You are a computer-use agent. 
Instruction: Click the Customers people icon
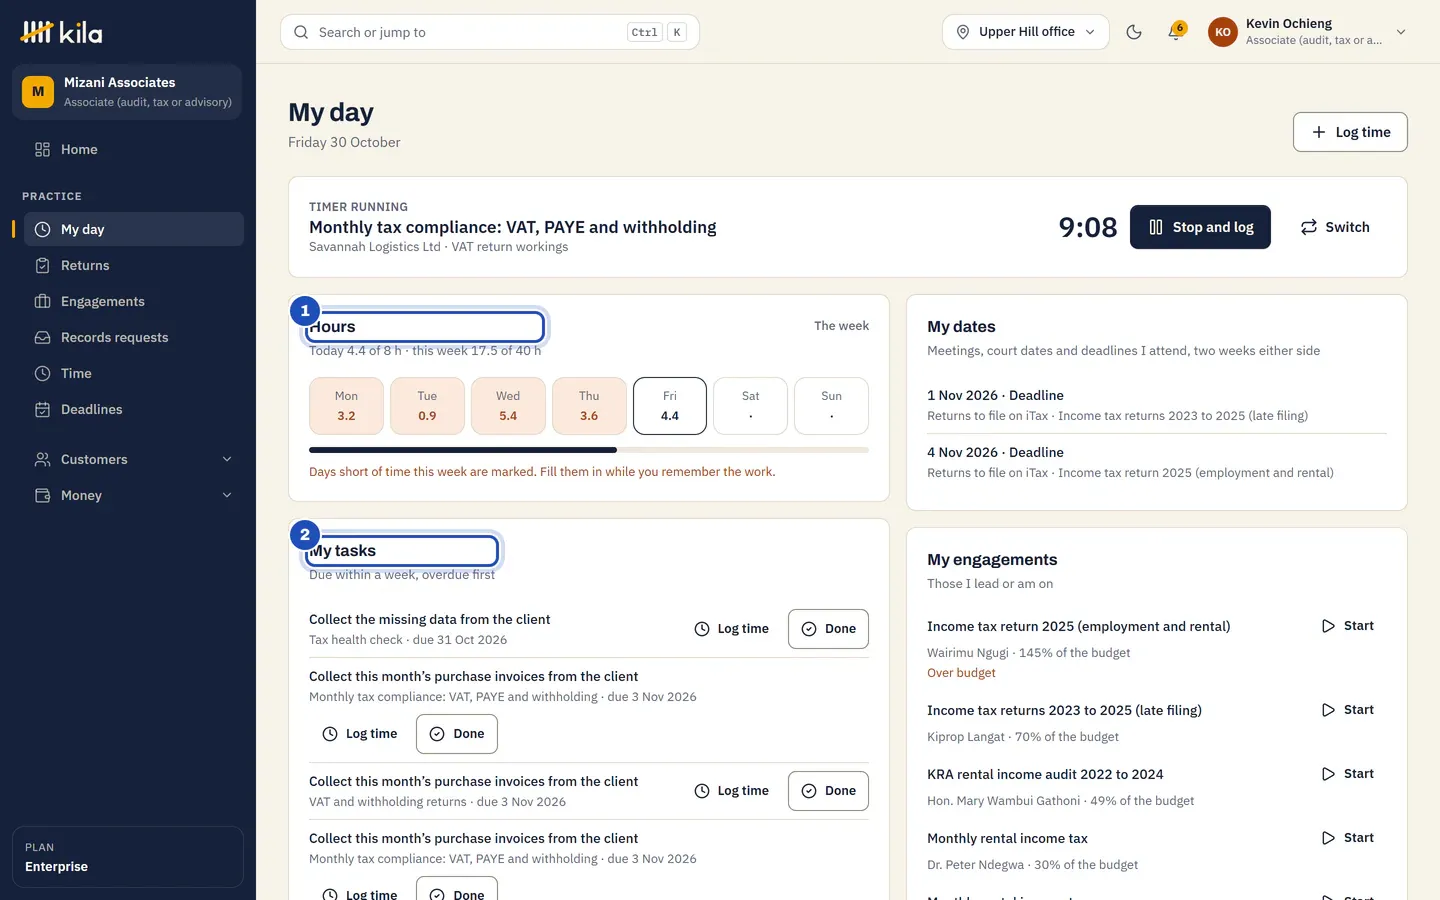coord(42,459)
